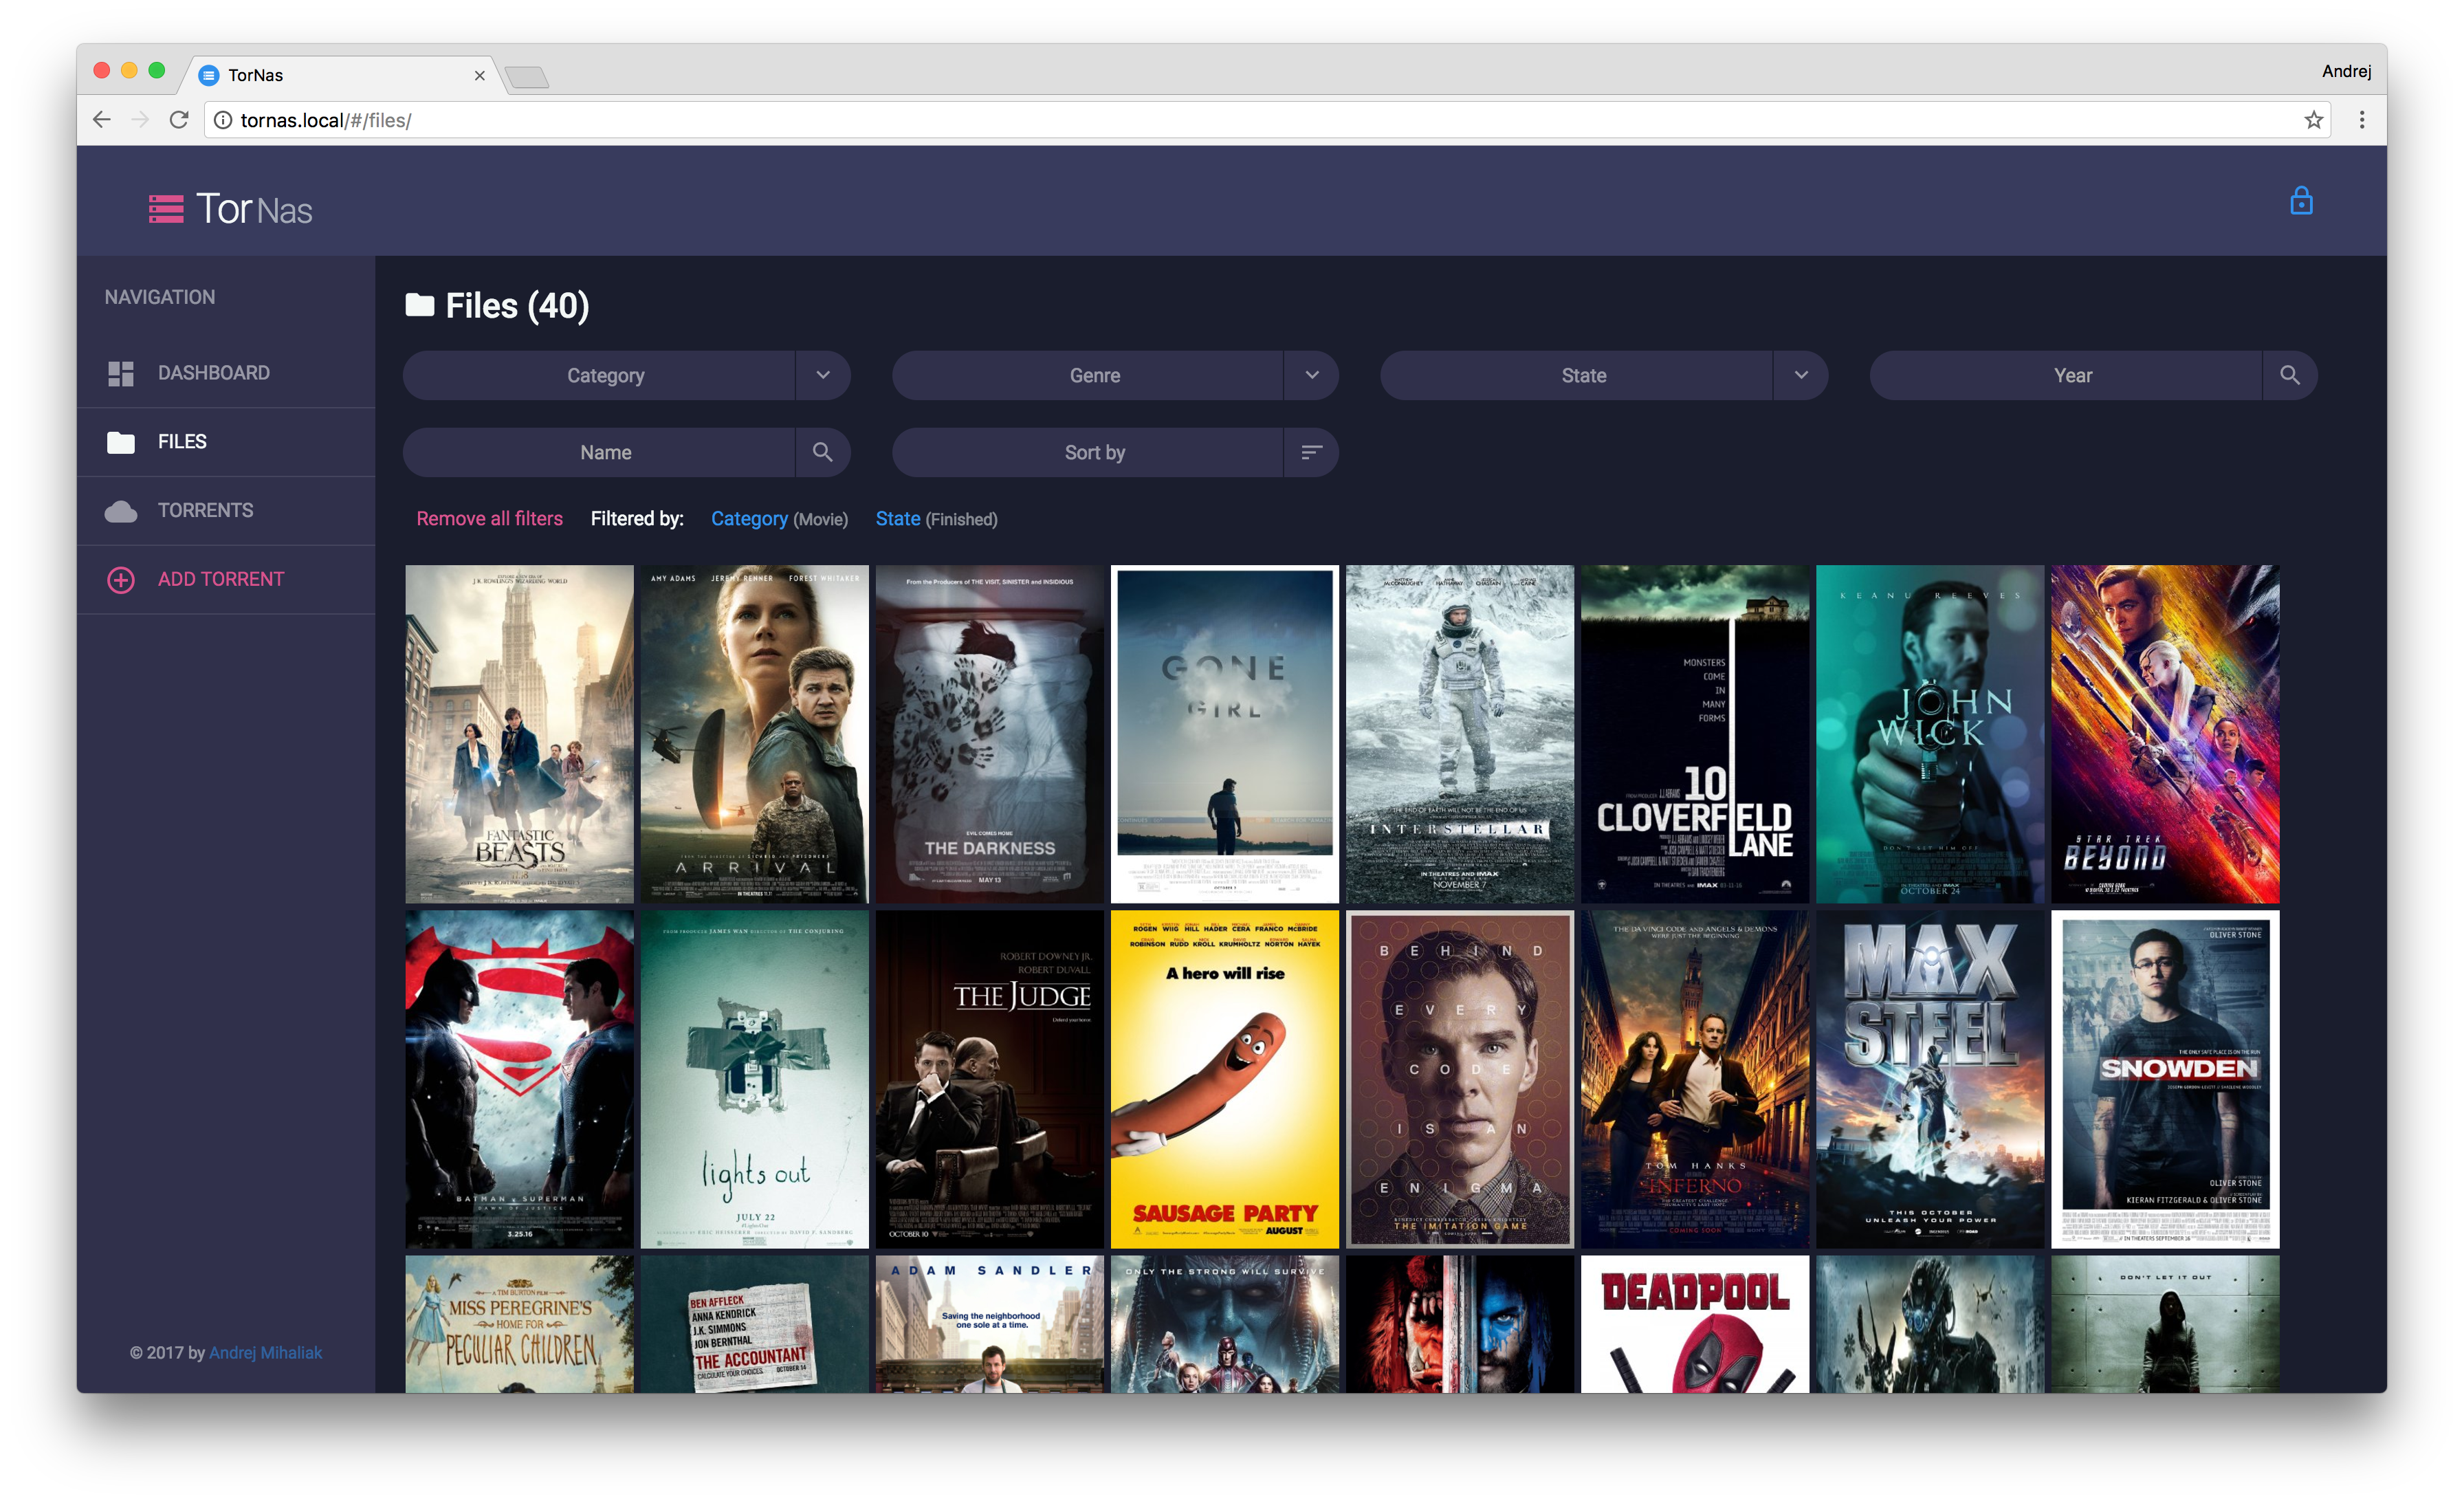Image resolution: width=2464 pixels, height=1503 pixels.
Task: Select Add Torrent in sidebar
Action: coord(220,579)
